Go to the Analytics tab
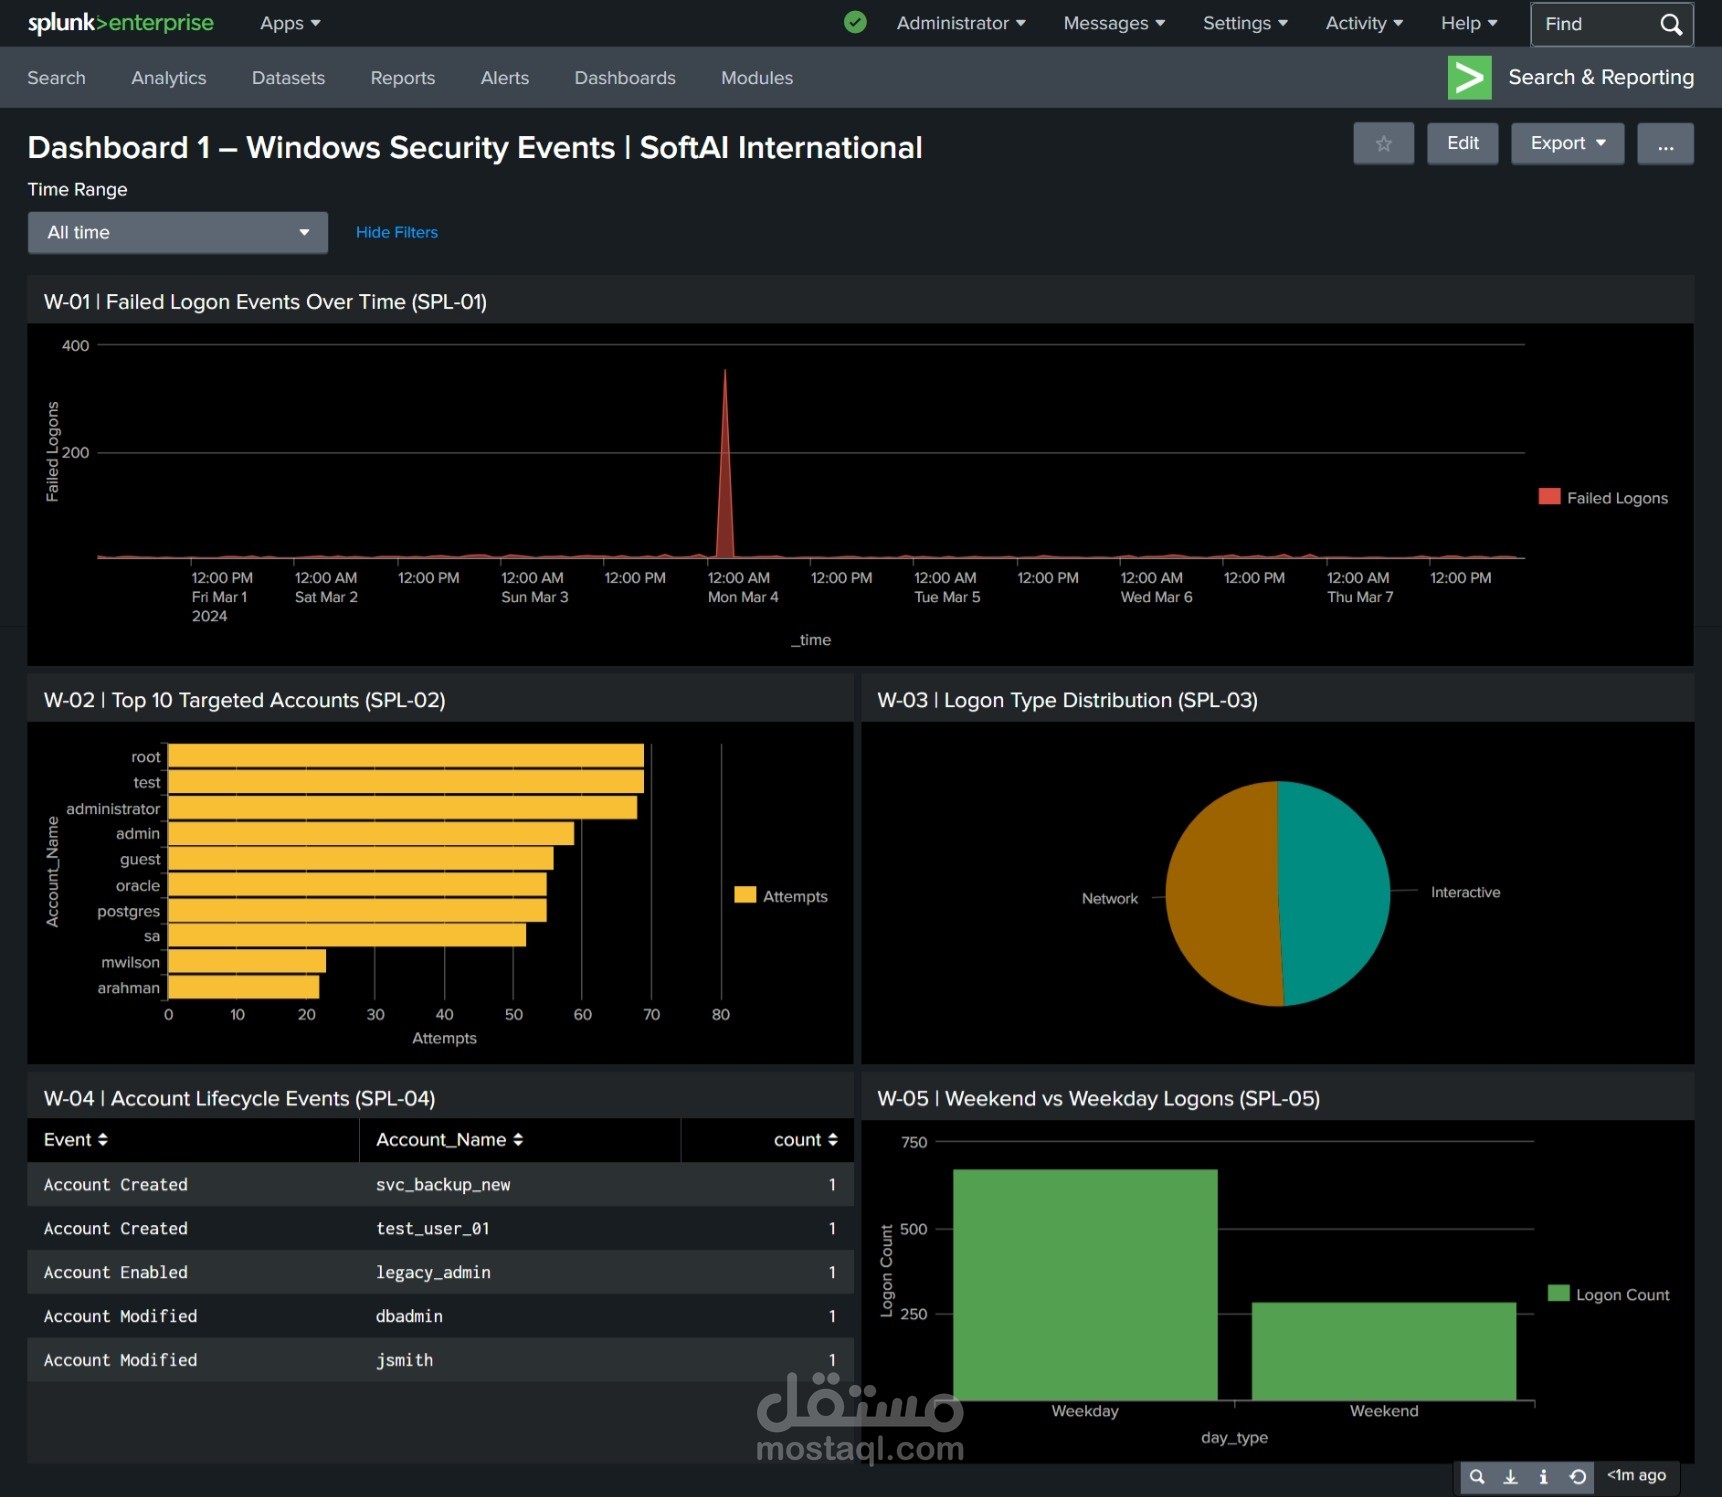The height and width of the screenshot is (1497, 1722). click(169, 78)
